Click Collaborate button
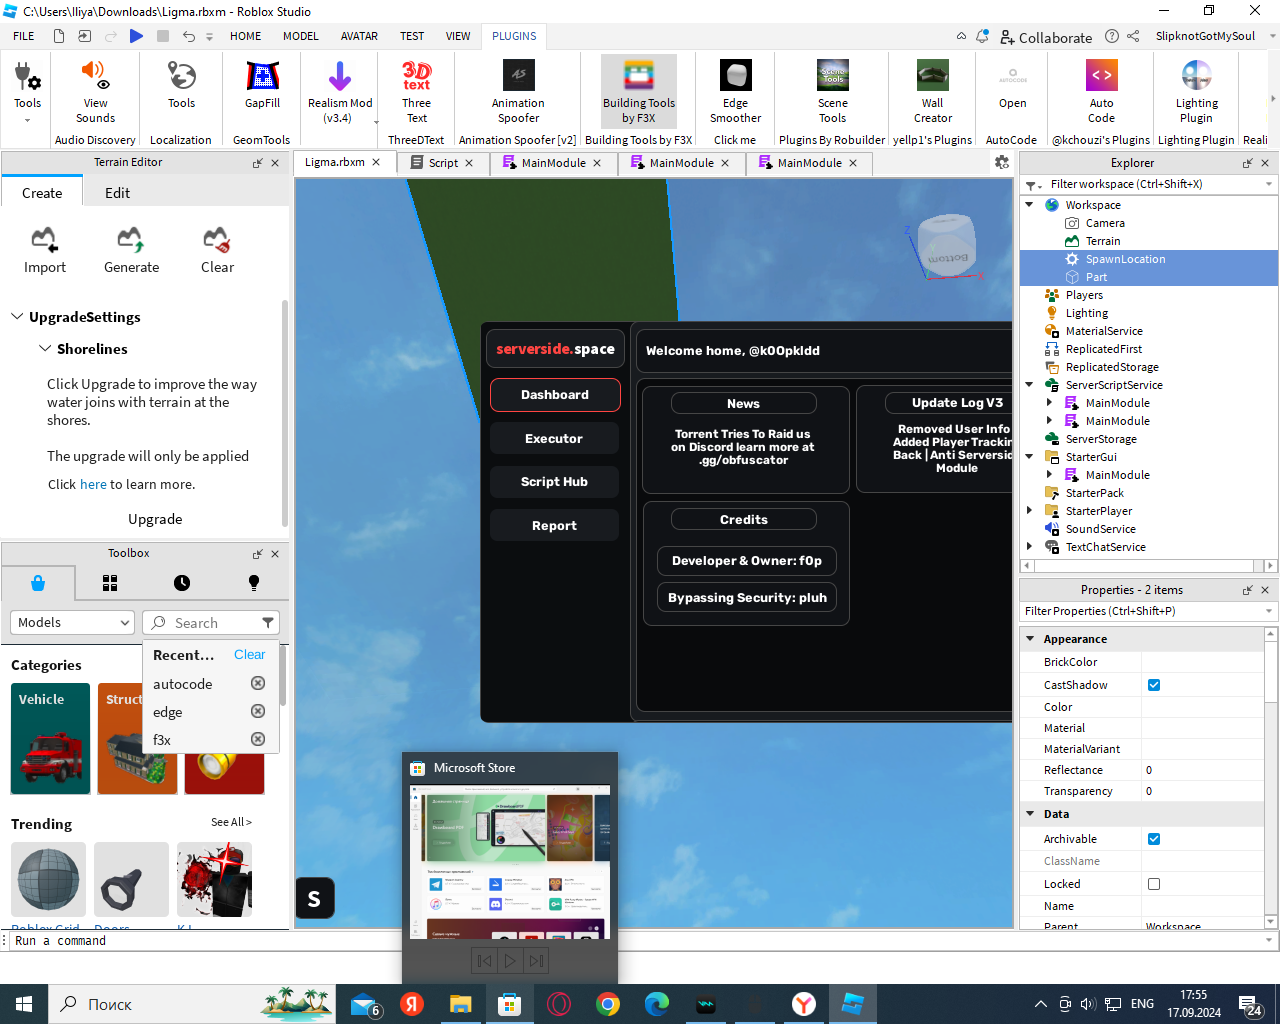 (x=1046, y=37)
